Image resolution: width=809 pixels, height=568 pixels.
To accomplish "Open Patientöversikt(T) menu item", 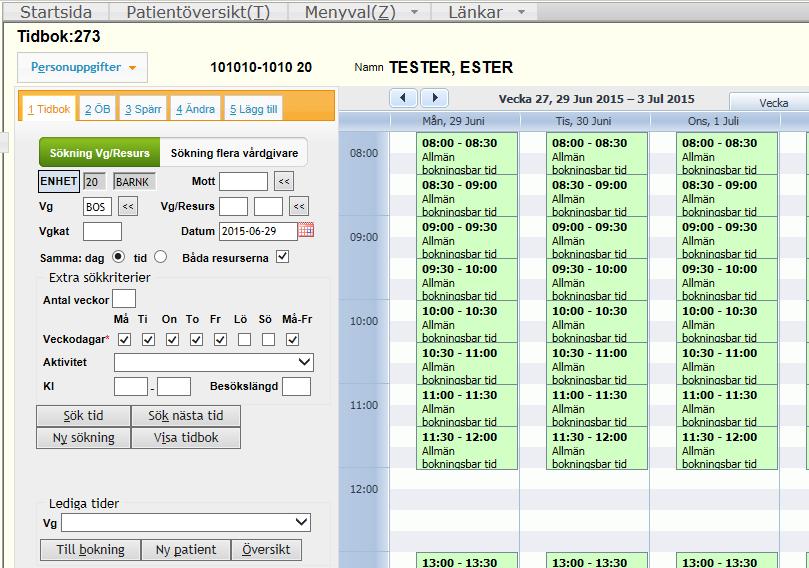I will (x=198, y=12).
